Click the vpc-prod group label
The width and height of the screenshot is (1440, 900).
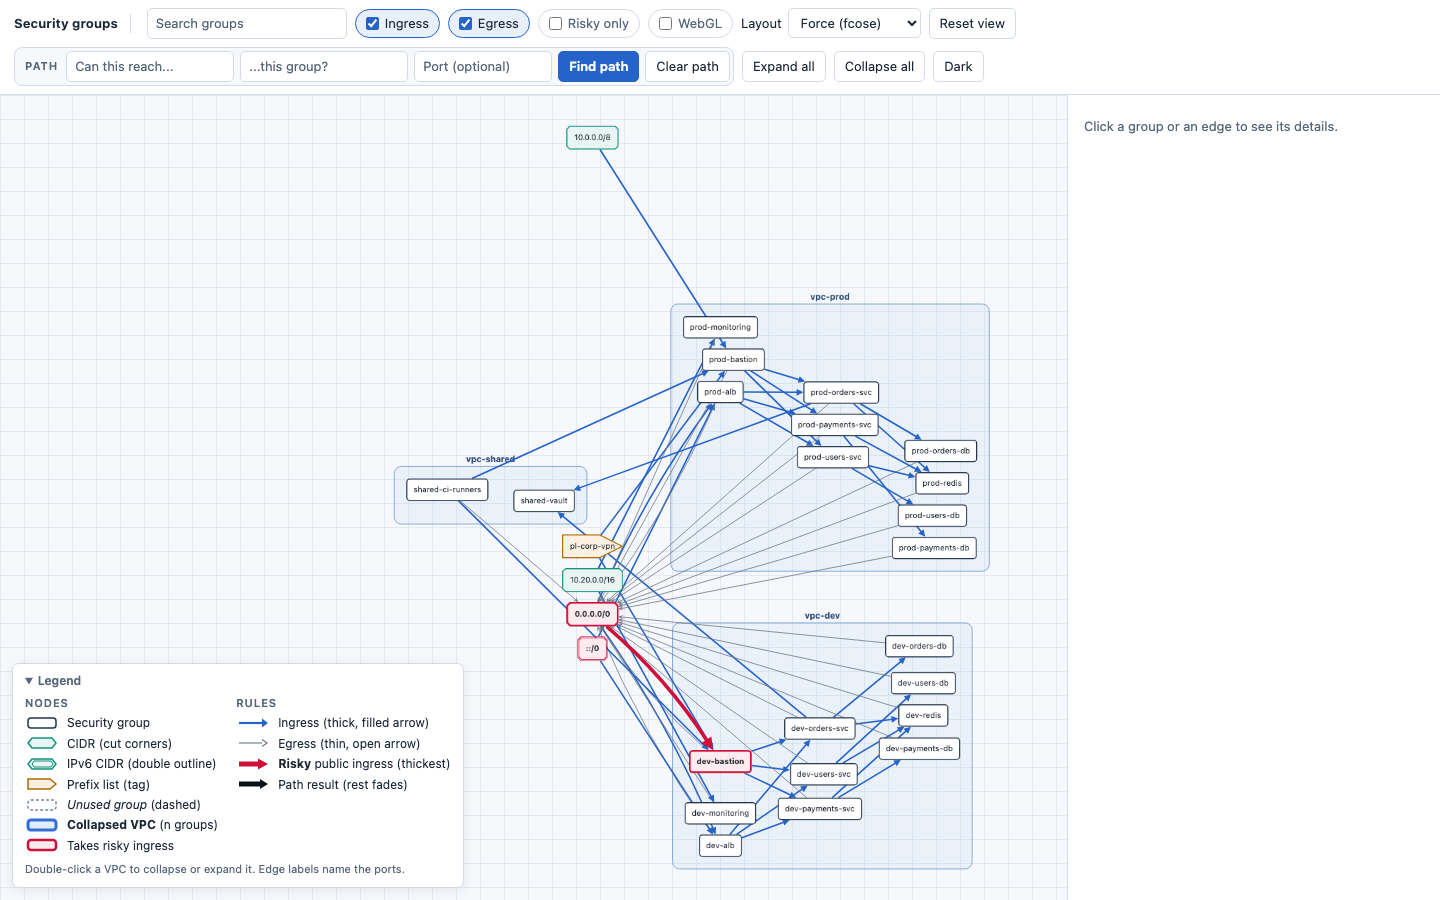click(830, 297)
